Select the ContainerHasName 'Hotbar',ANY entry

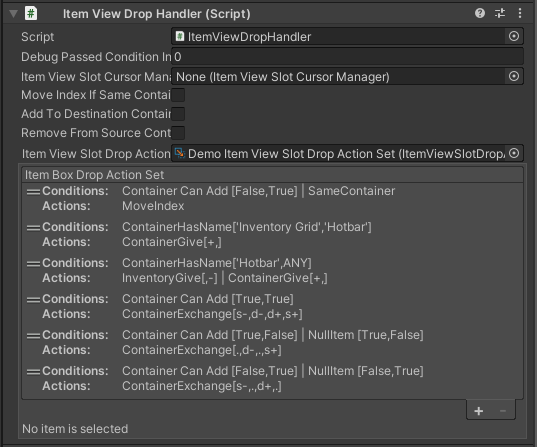(x=272, y=270)
